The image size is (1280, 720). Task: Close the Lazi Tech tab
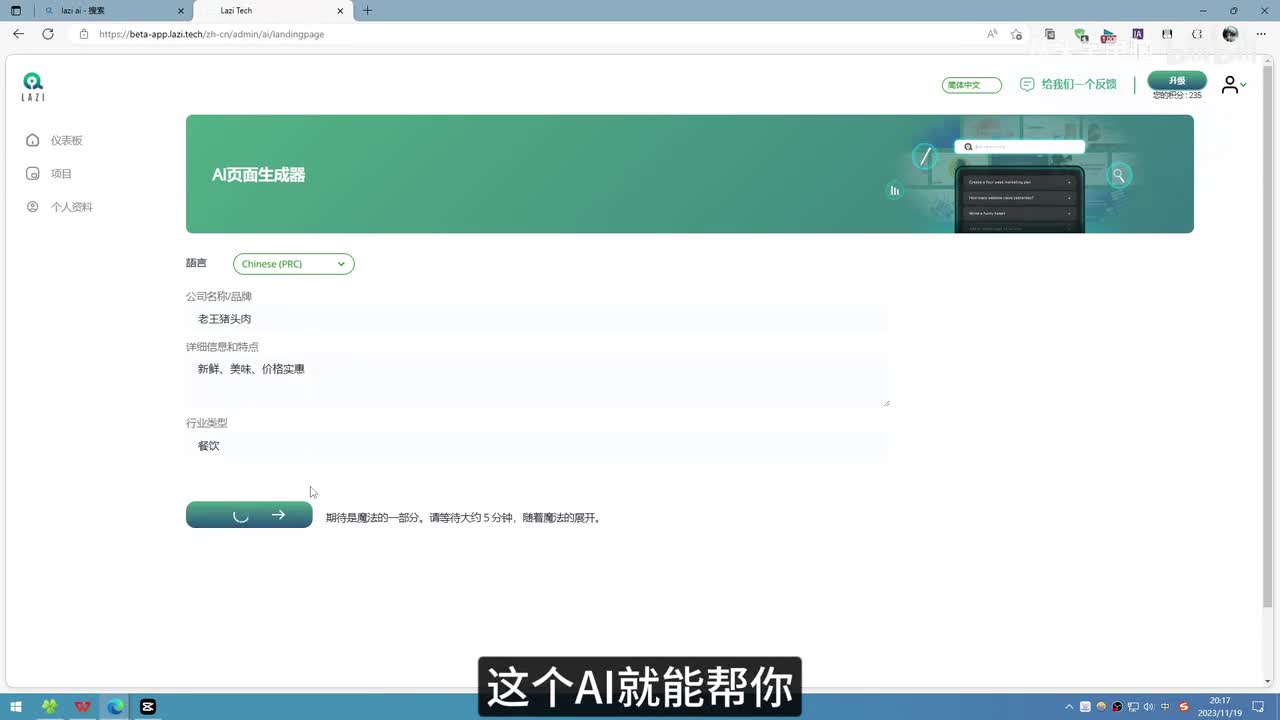pos(340,11)
